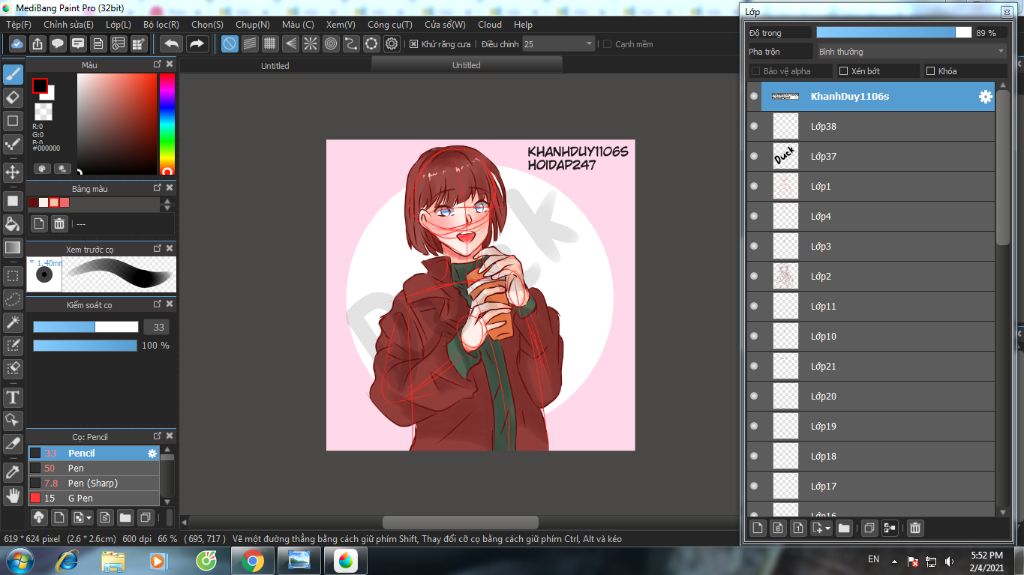Image resolution: width=1024 pixels, height=575 pixels.
Task: Merge layer down icon
Action: coord(889,528)
